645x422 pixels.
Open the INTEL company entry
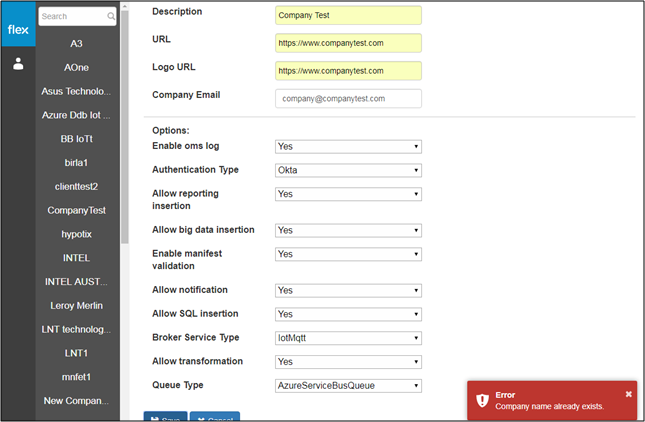[x=77, y=258]
